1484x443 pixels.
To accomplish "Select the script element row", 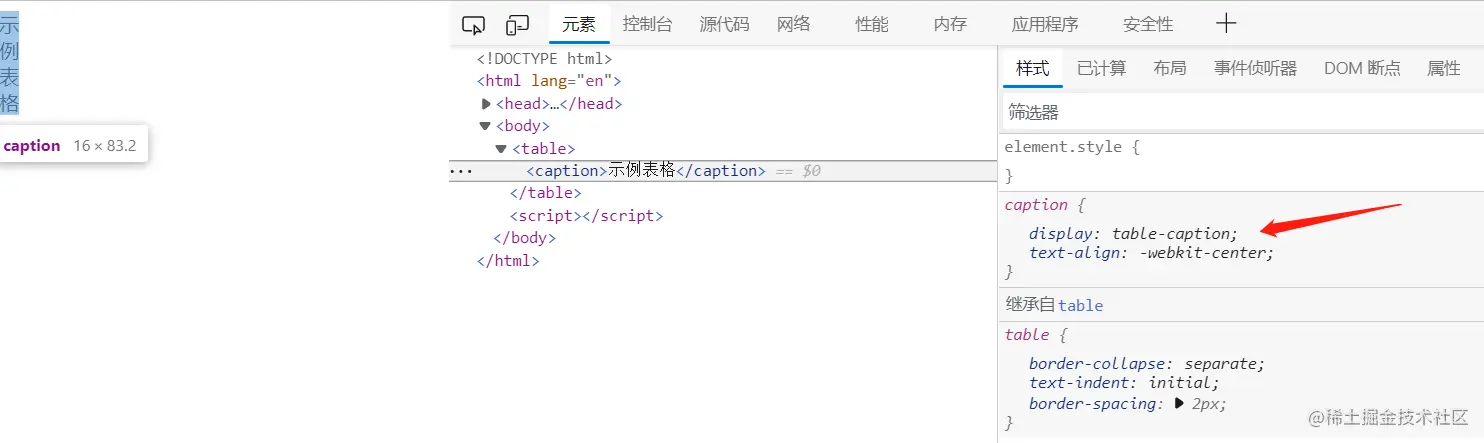I will [586, 215].
